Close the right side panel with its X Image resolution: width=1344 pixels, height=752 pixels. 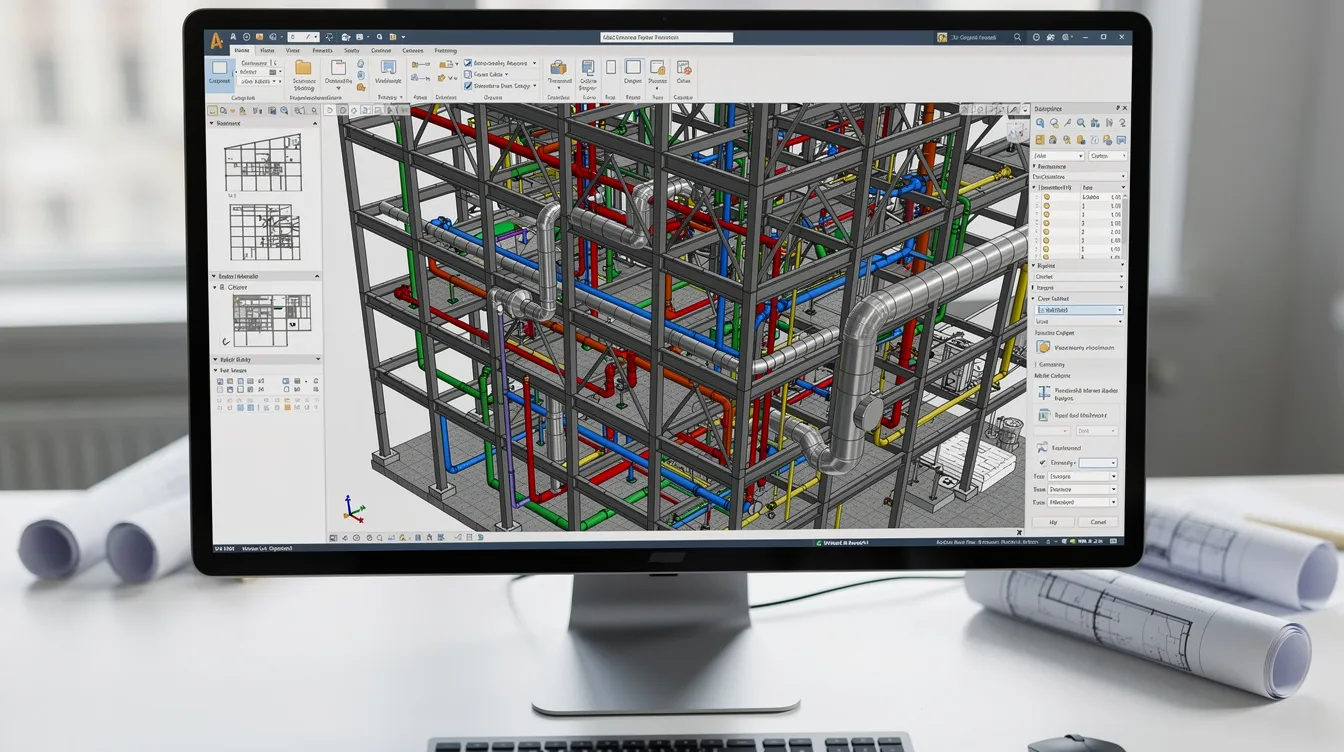1125,108
